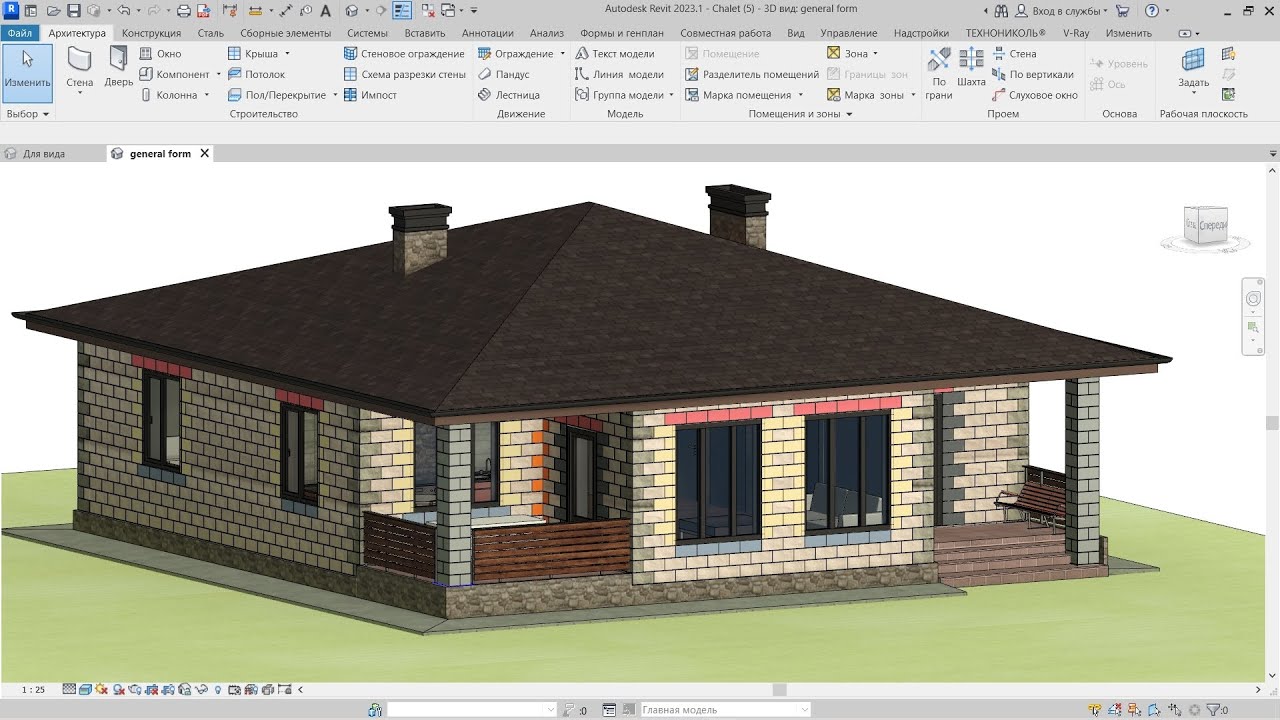1280x720 pixels.
Task: Select the Окно (Window) tool
Action: (x=160, y=54)
